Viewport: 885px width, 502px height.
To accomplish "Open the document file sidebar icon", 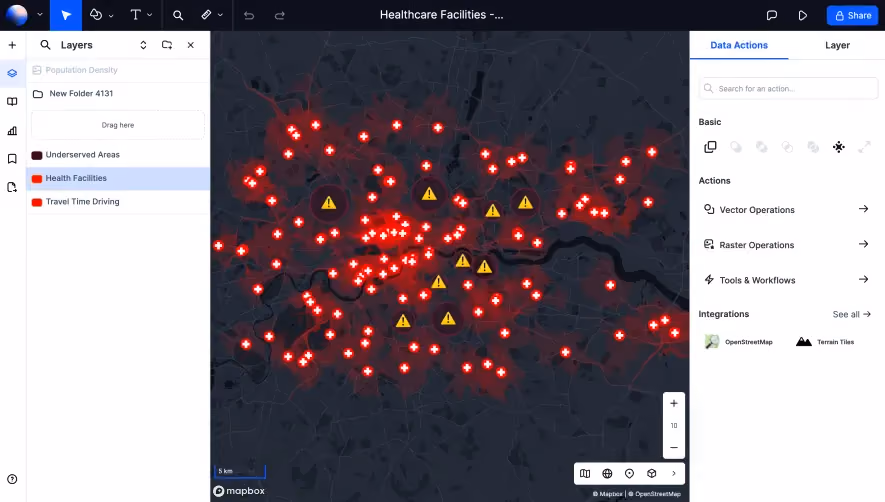I will 12,187.
